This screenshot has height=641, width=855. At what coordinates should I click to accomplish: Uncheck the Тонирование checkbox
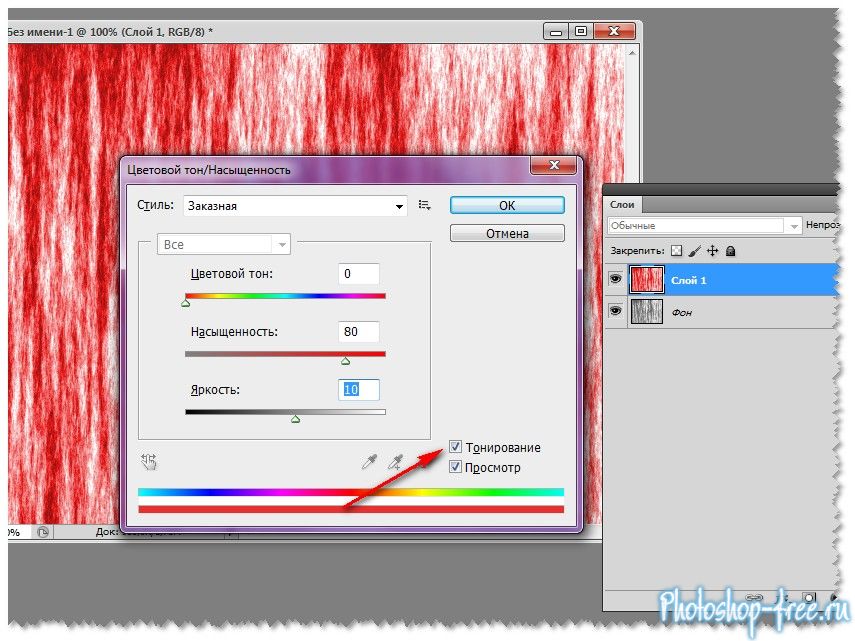pyautogui.click(x=456, y=448)
